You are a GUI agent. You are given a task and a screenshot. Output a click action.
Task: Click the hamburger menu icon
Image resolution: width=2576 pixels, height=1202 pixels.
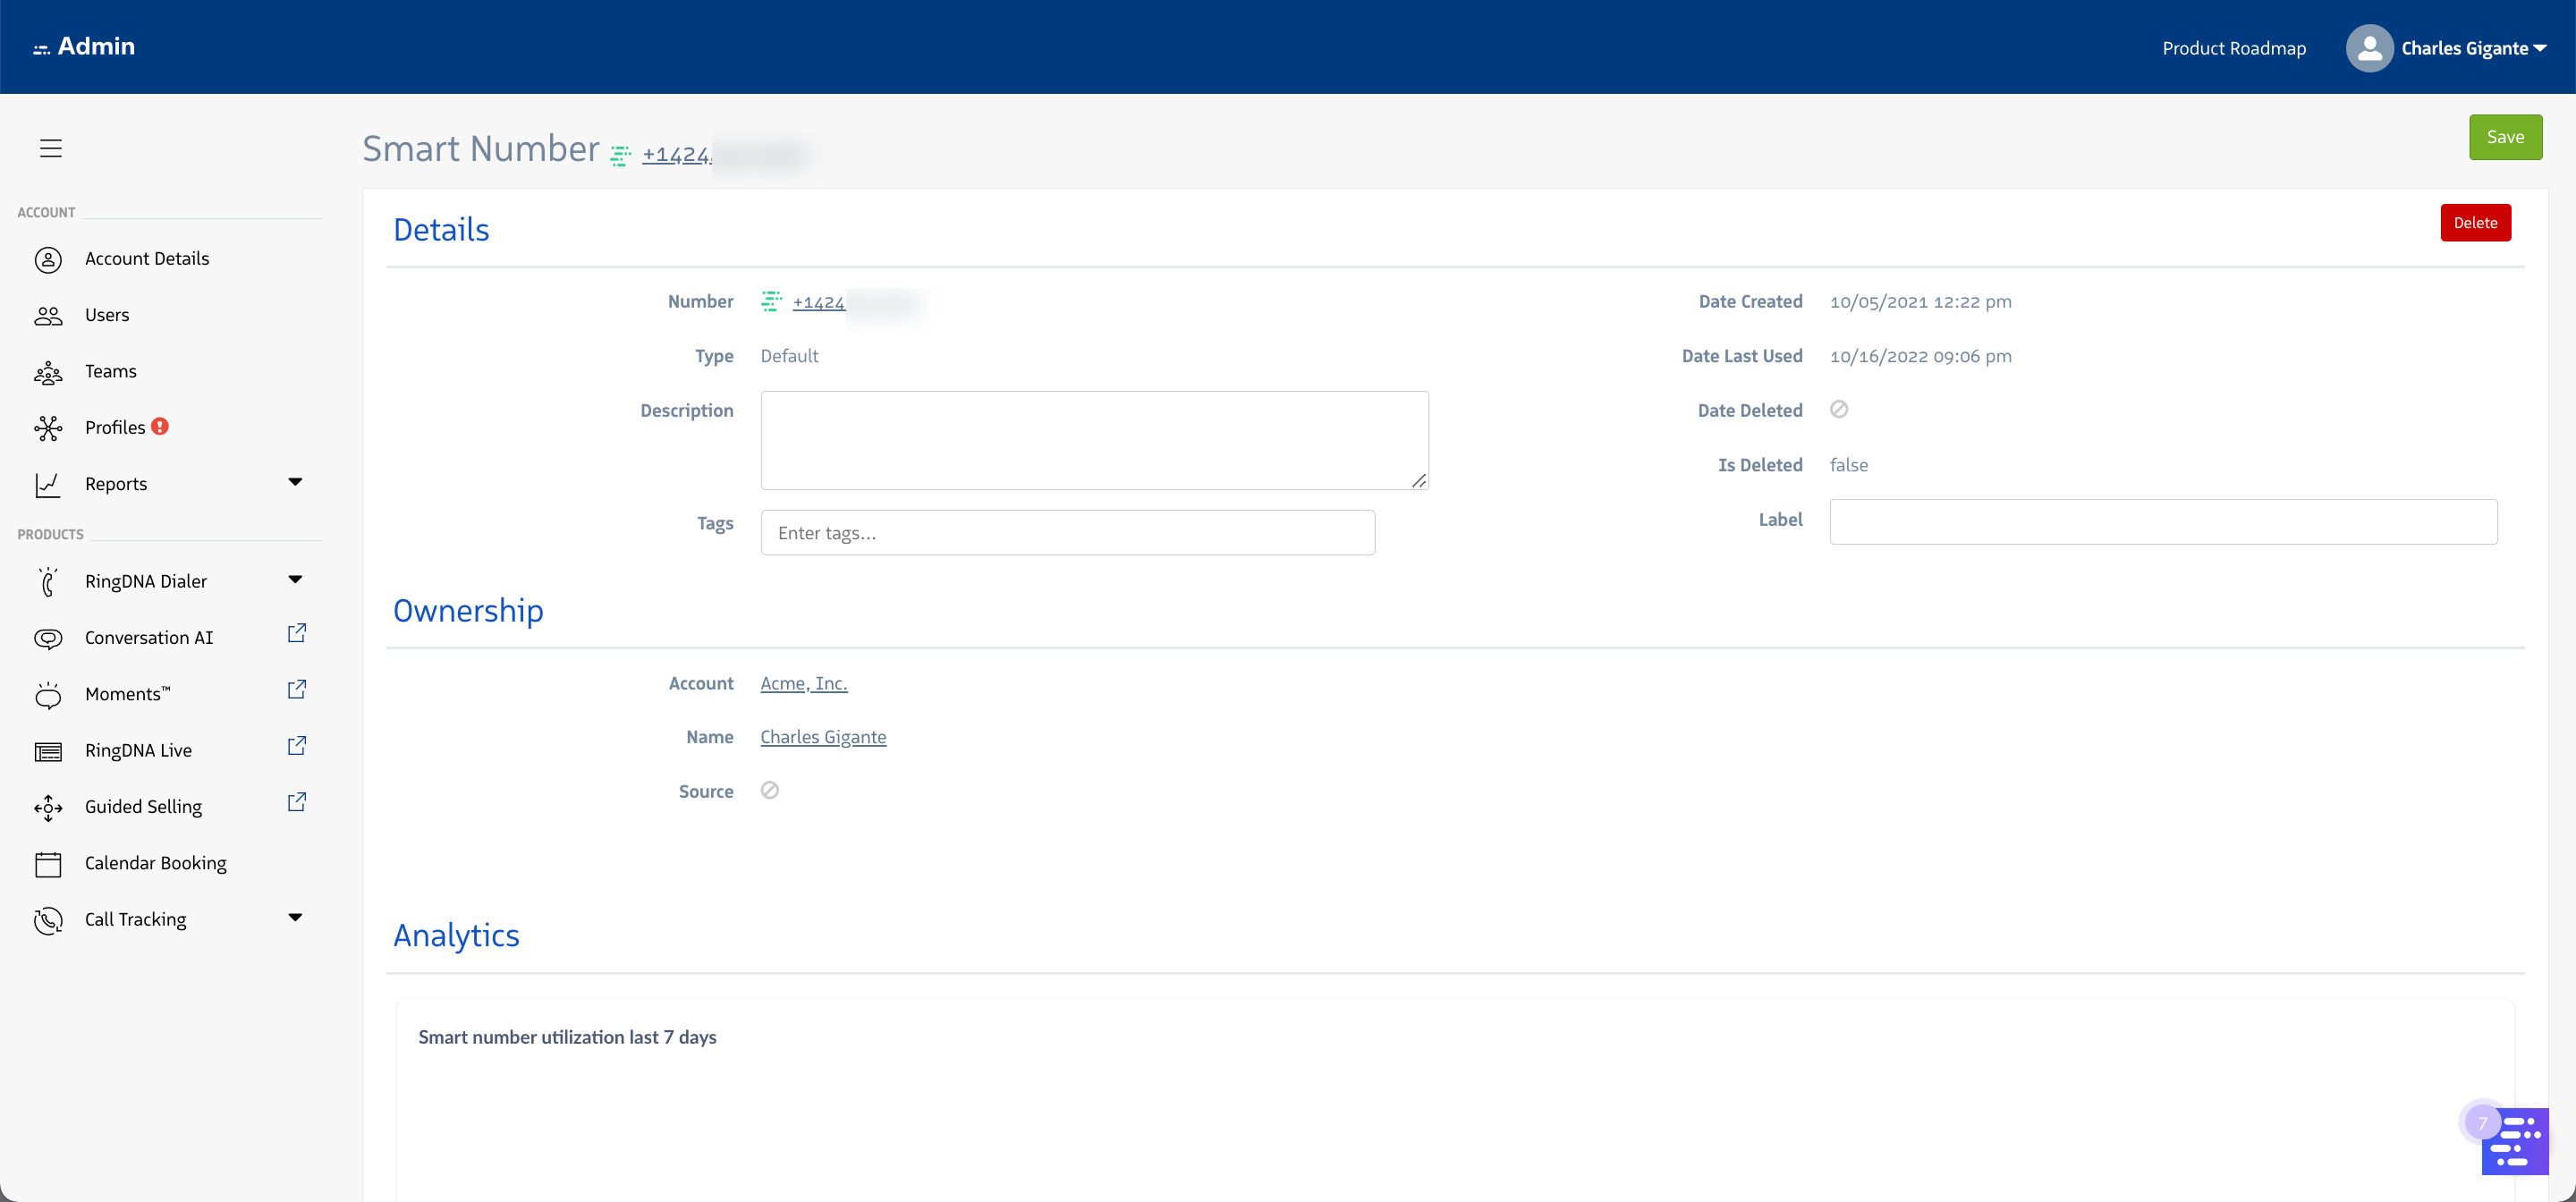click(51, 148)
